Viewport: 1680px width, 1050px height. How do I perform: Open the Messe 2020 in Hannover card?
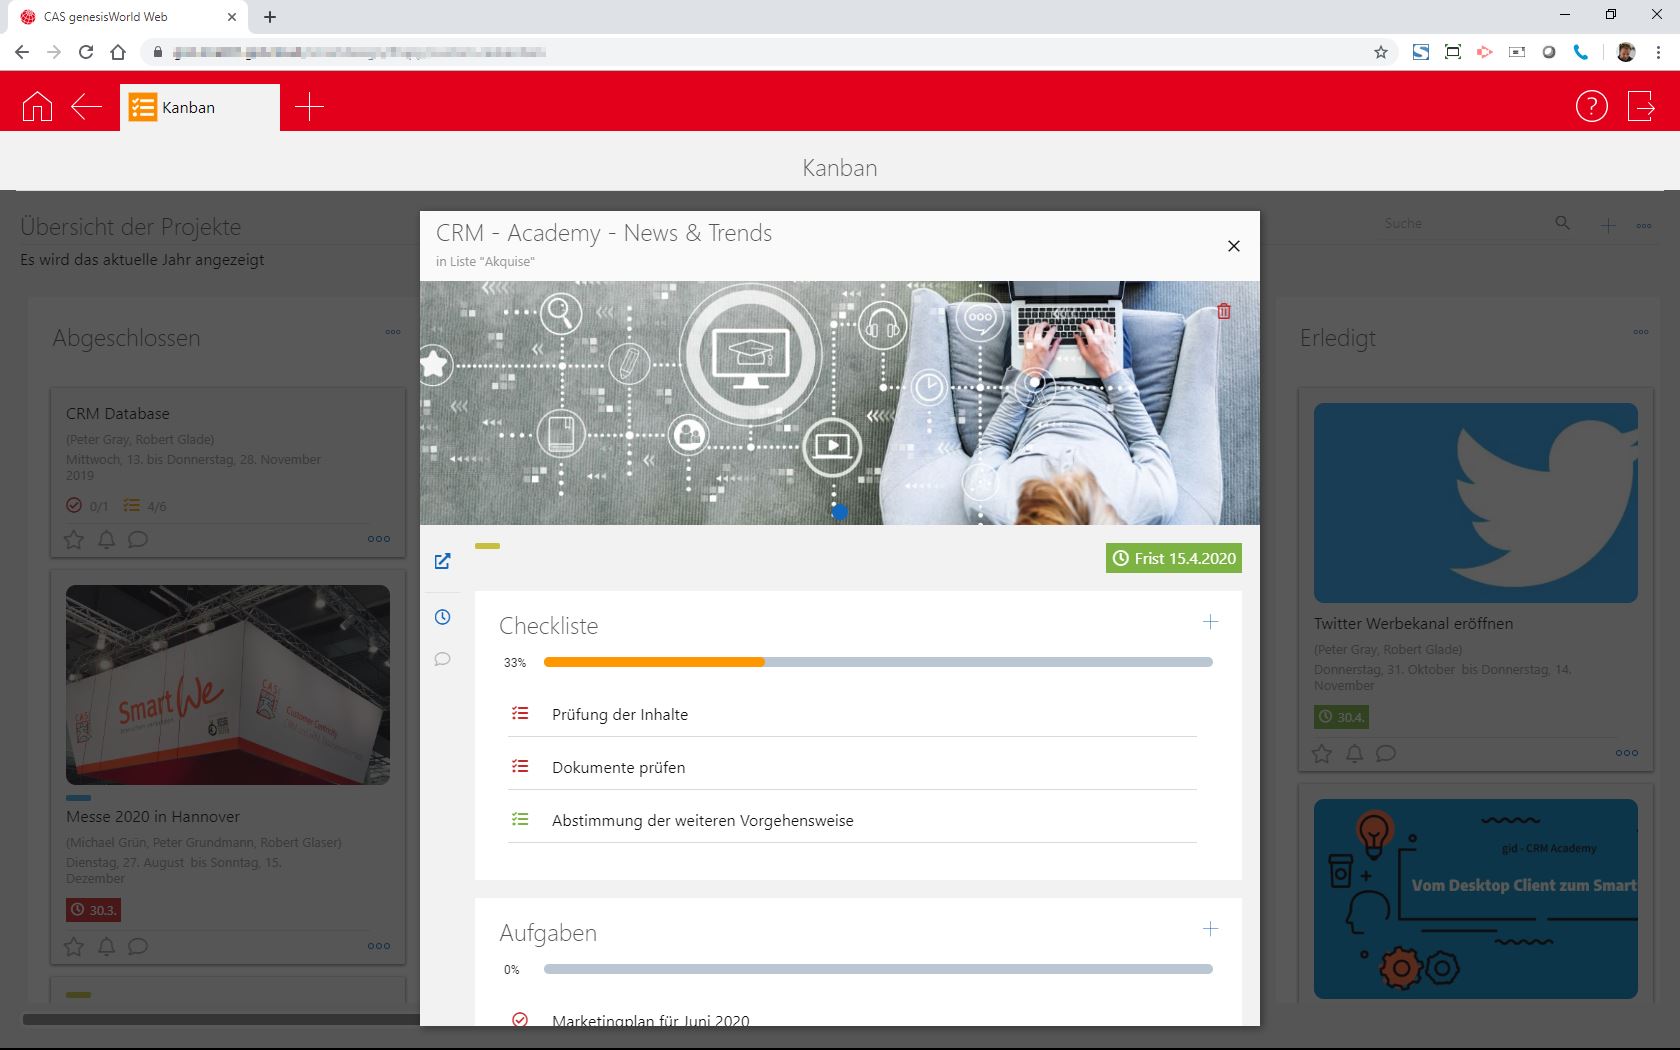point(153,816)
